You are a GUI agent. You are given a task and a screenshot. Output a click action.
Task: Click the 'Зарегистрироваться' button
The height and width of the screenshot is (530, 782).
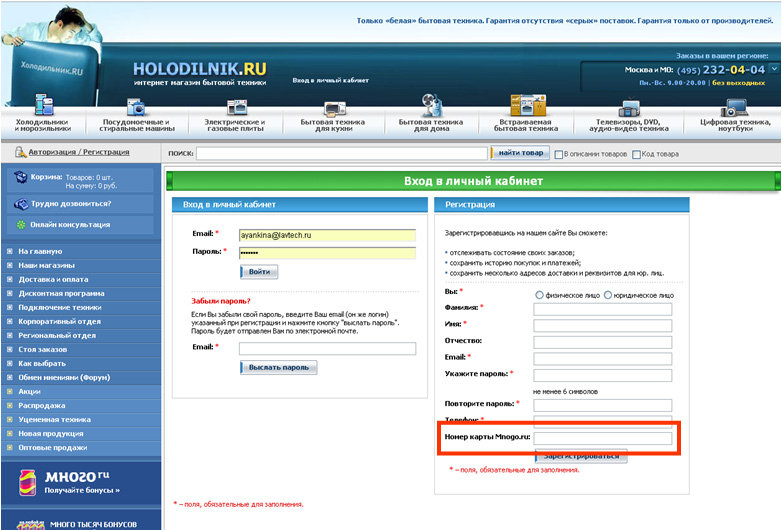point(581,456)
